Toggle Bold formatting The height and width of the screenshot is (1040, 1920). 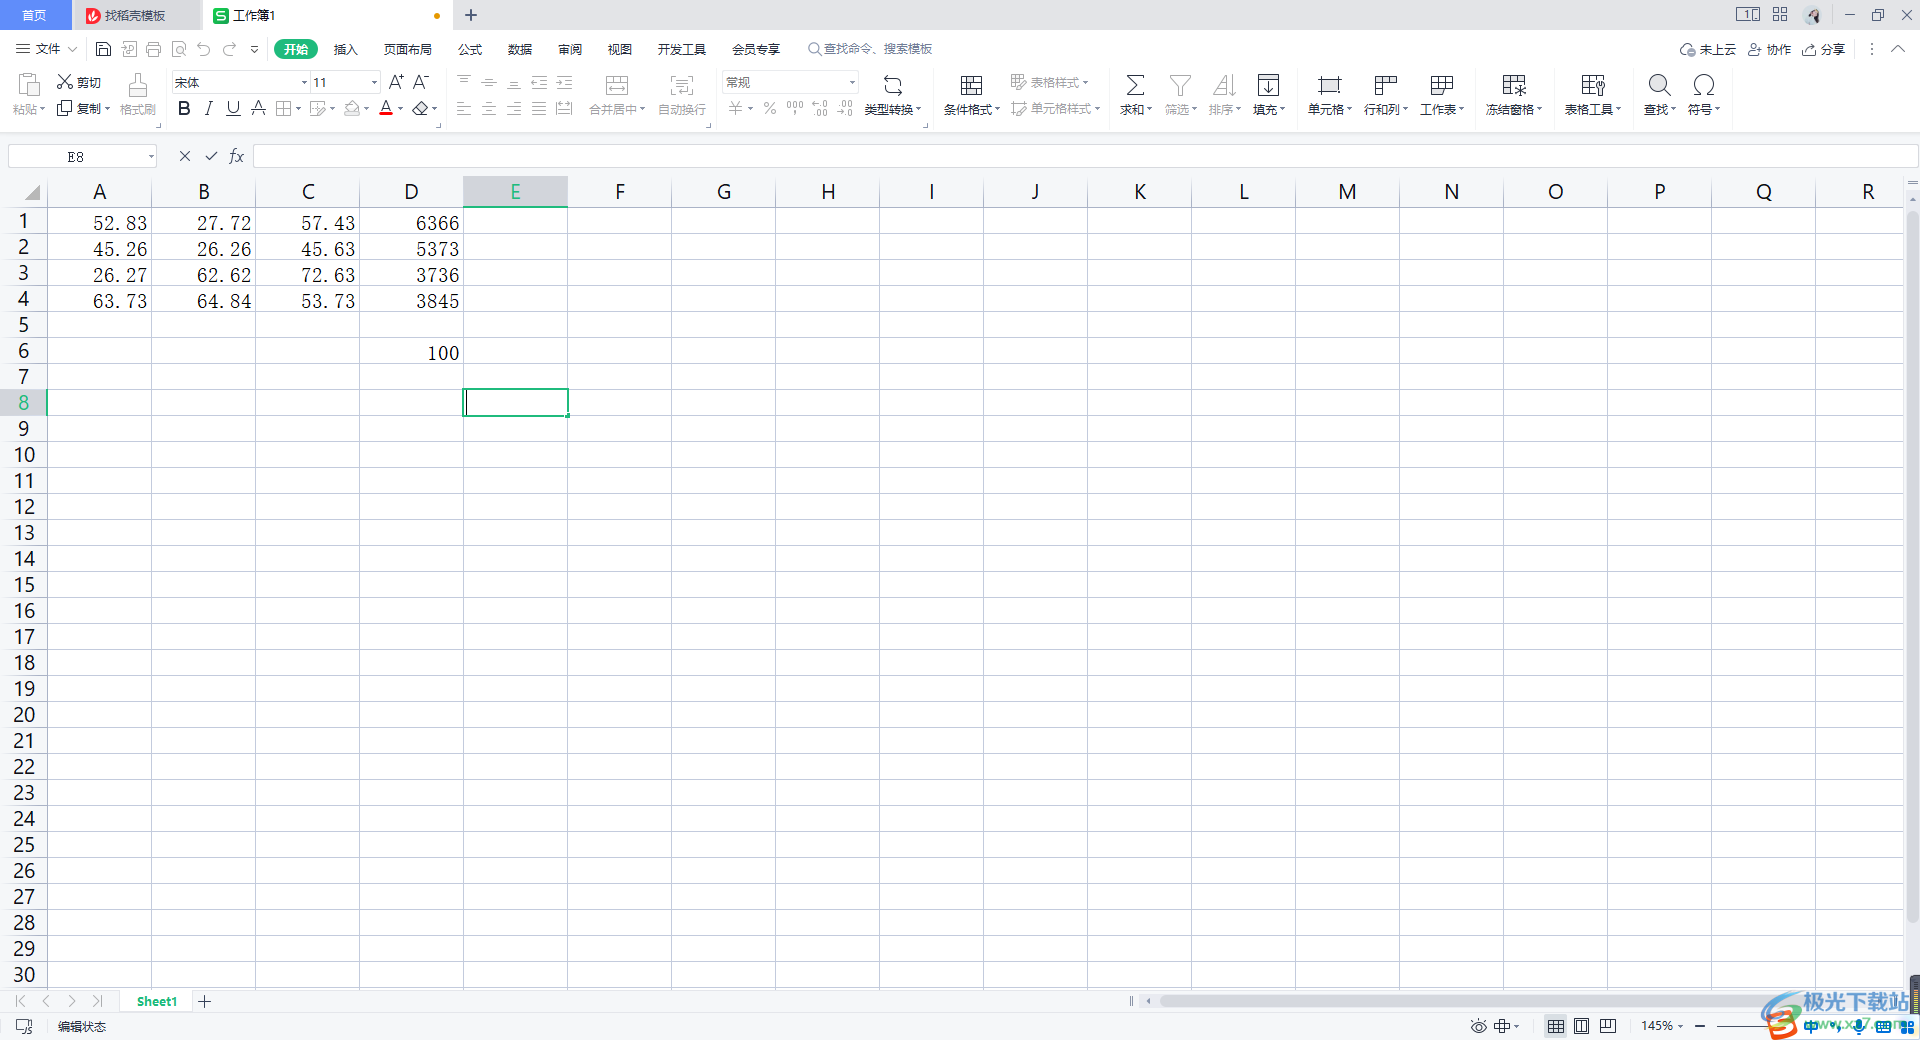pos(184,108)
